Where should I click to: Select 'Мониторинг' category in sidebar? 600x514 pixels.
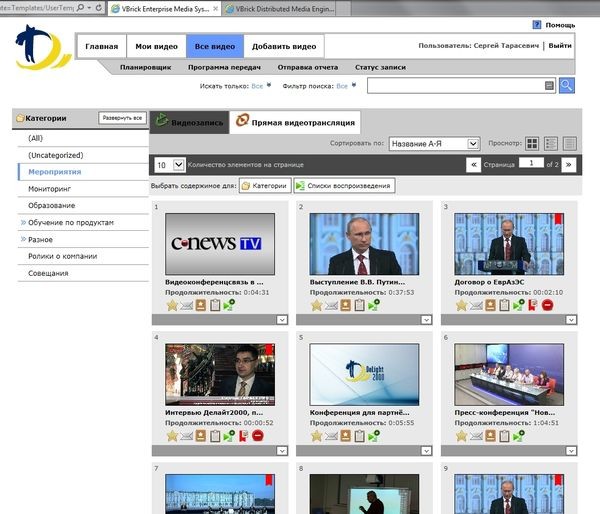coord(50,188)
